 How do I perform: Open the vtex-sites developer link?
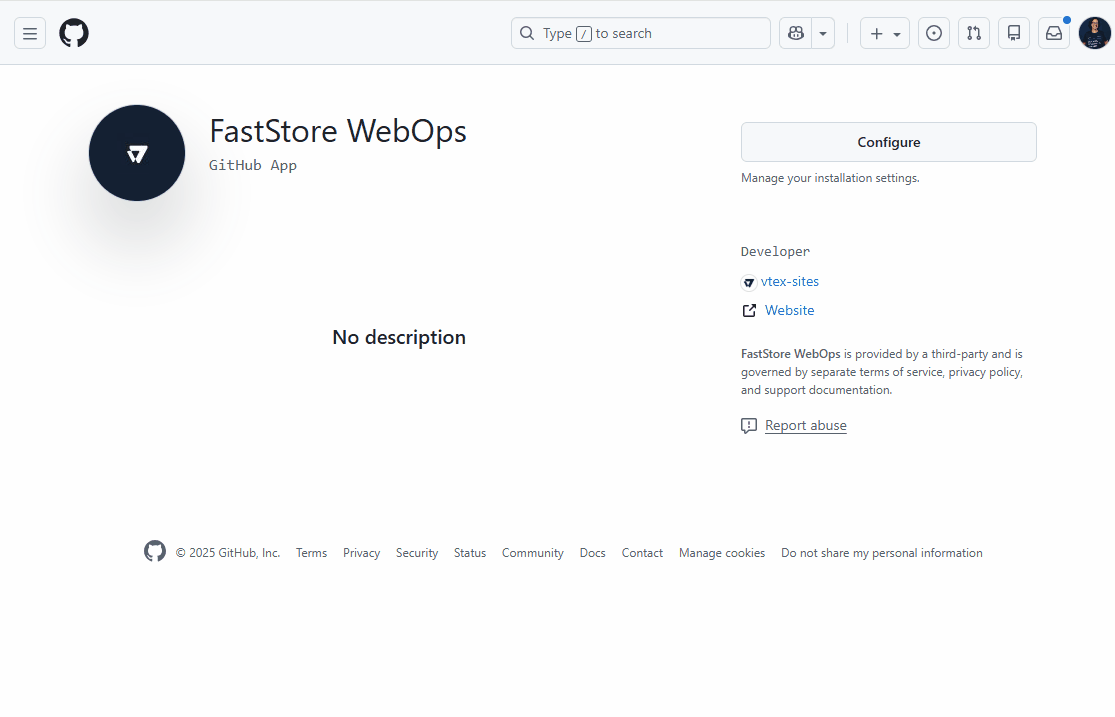pos(789,282)
